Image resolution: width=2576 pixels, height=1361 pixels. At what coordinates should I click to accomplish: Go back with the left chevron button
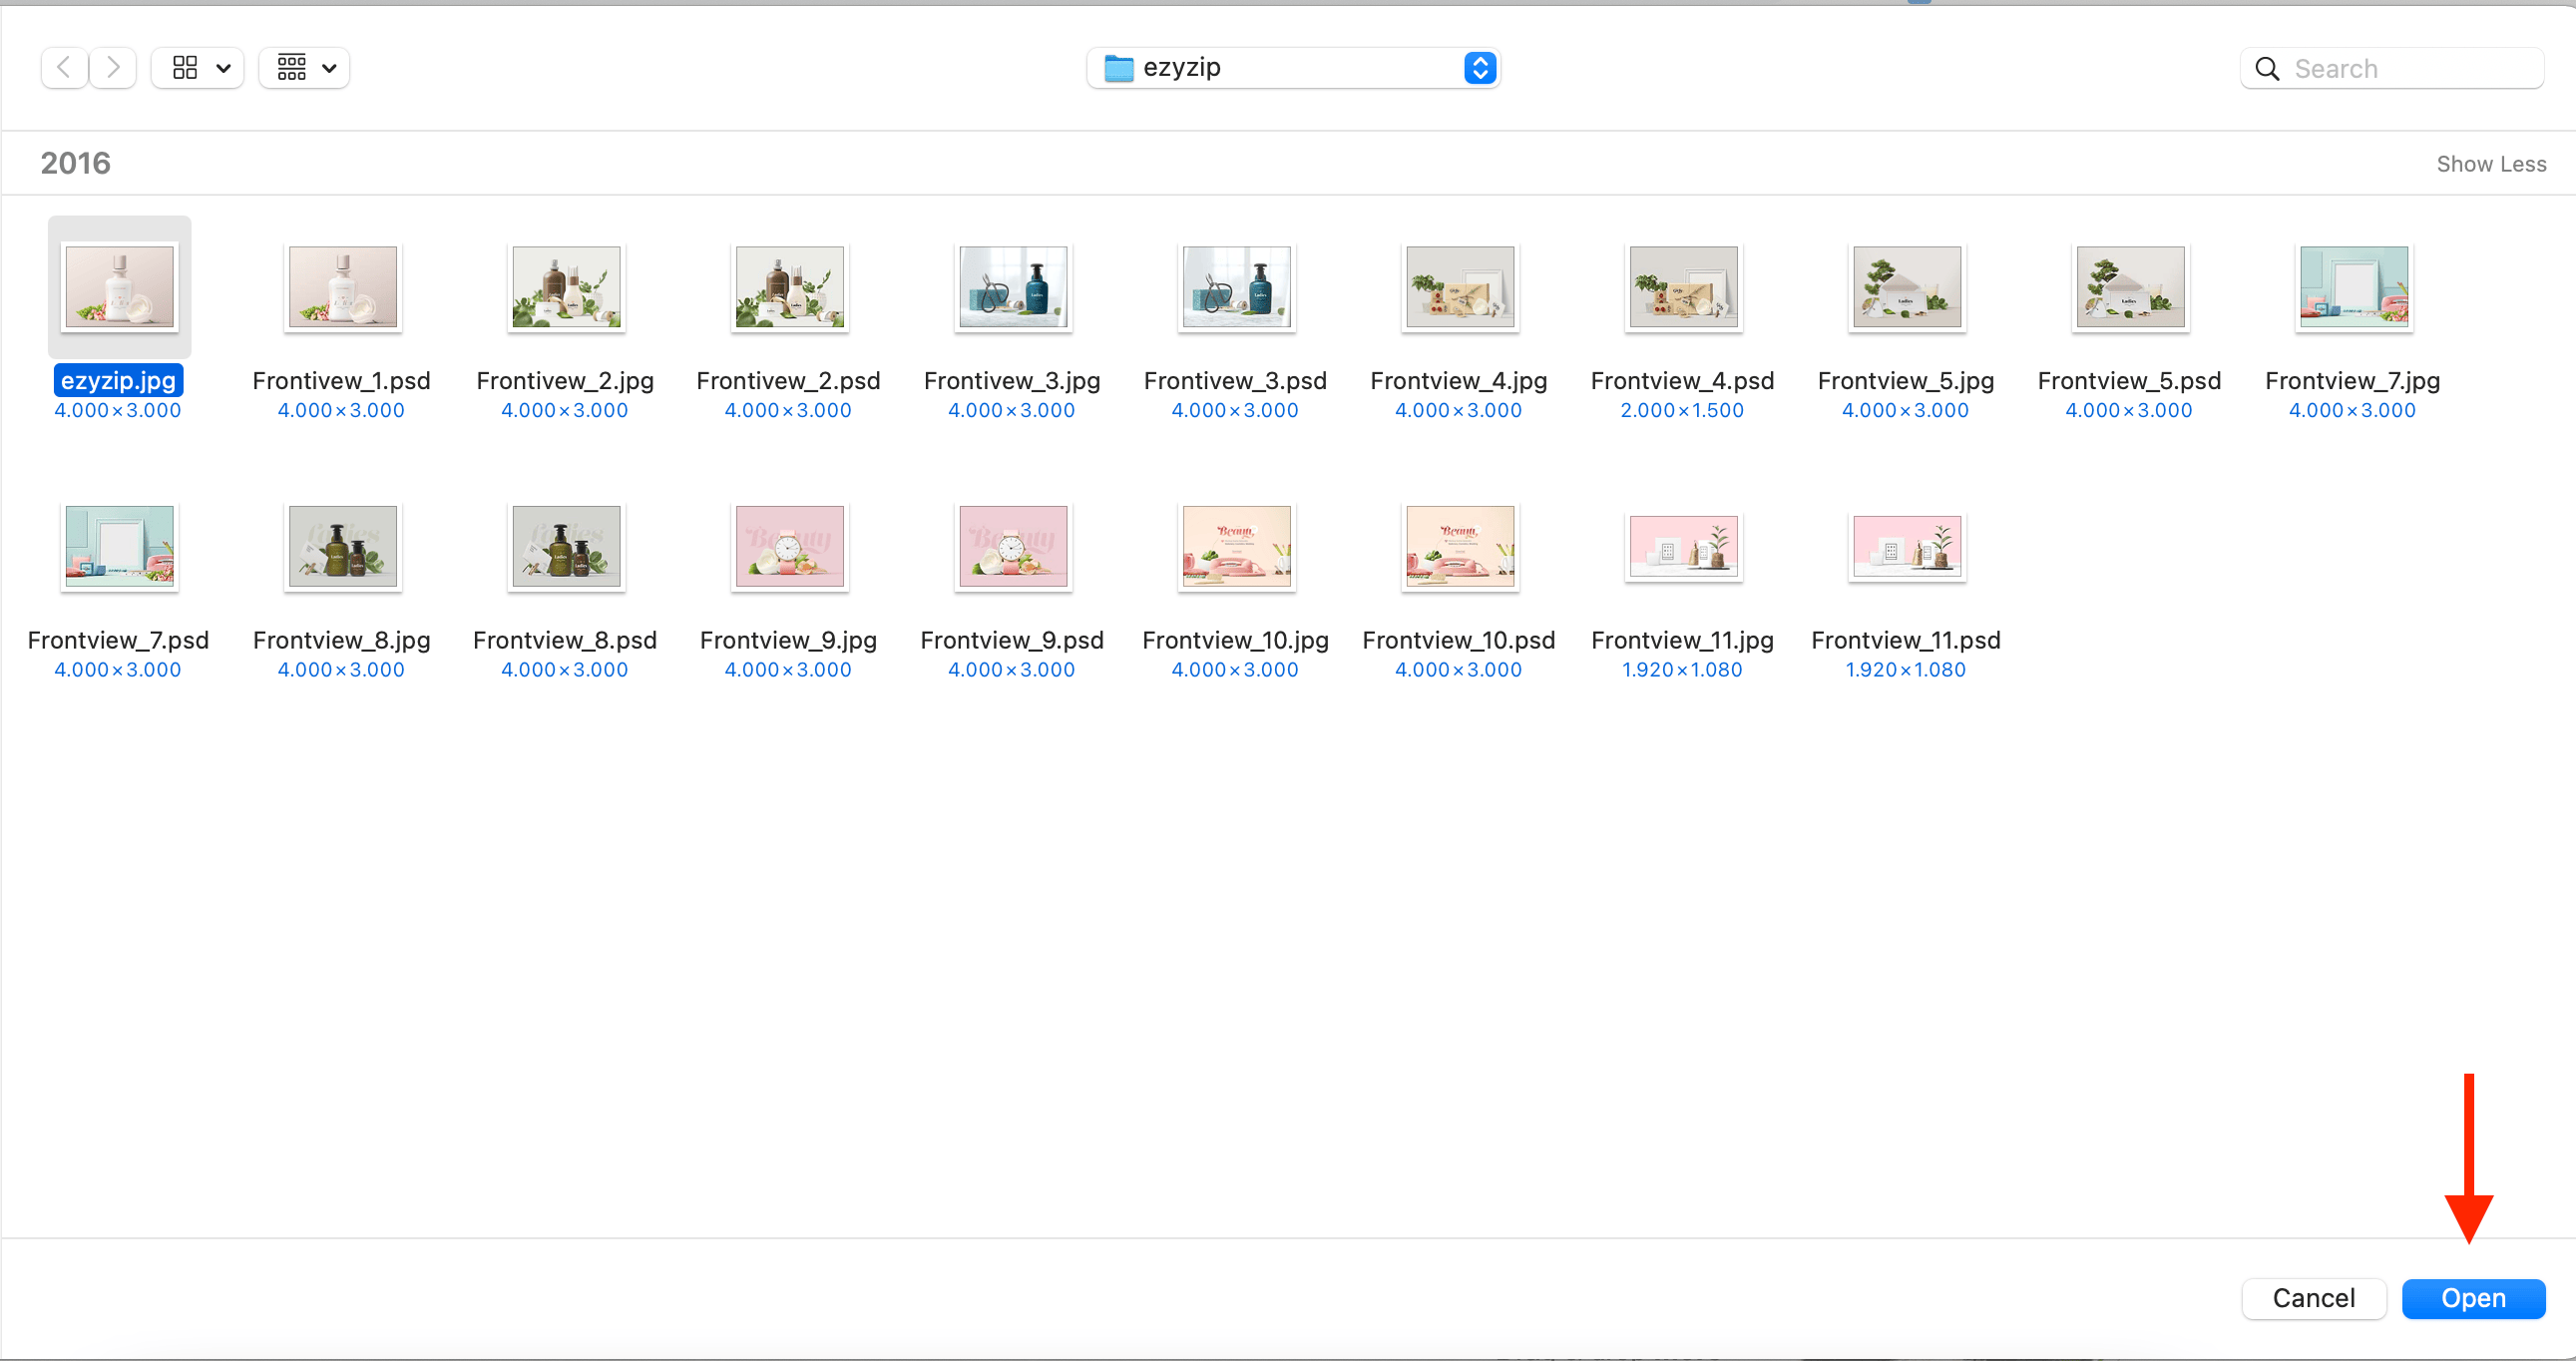coord(64,68)
